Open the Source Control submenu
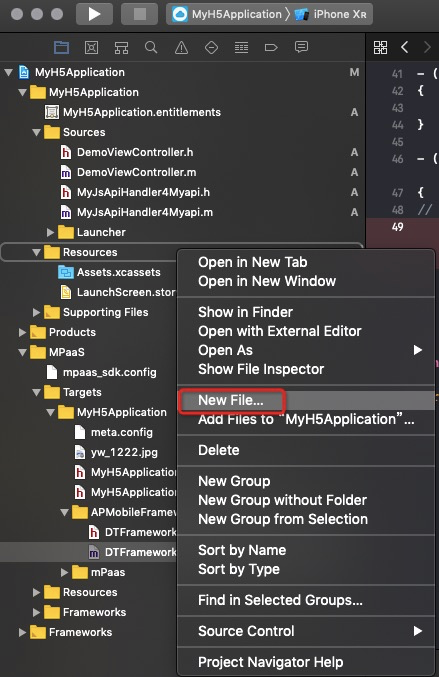Image resolution: width=439 pixels, height=677 pixels. [306, 631]
